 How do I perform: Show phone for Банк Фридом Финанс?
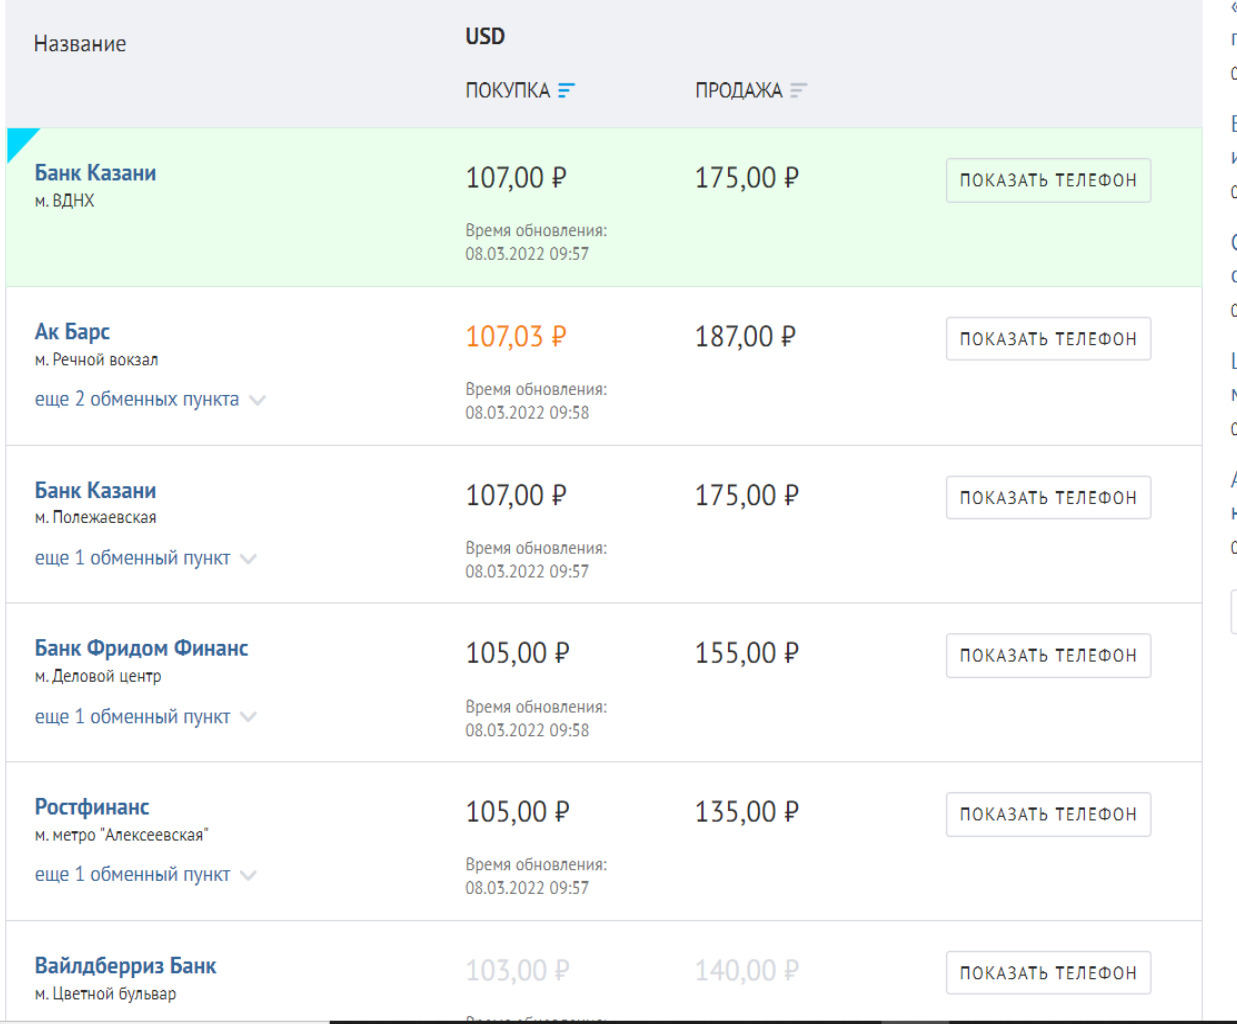1047,656
